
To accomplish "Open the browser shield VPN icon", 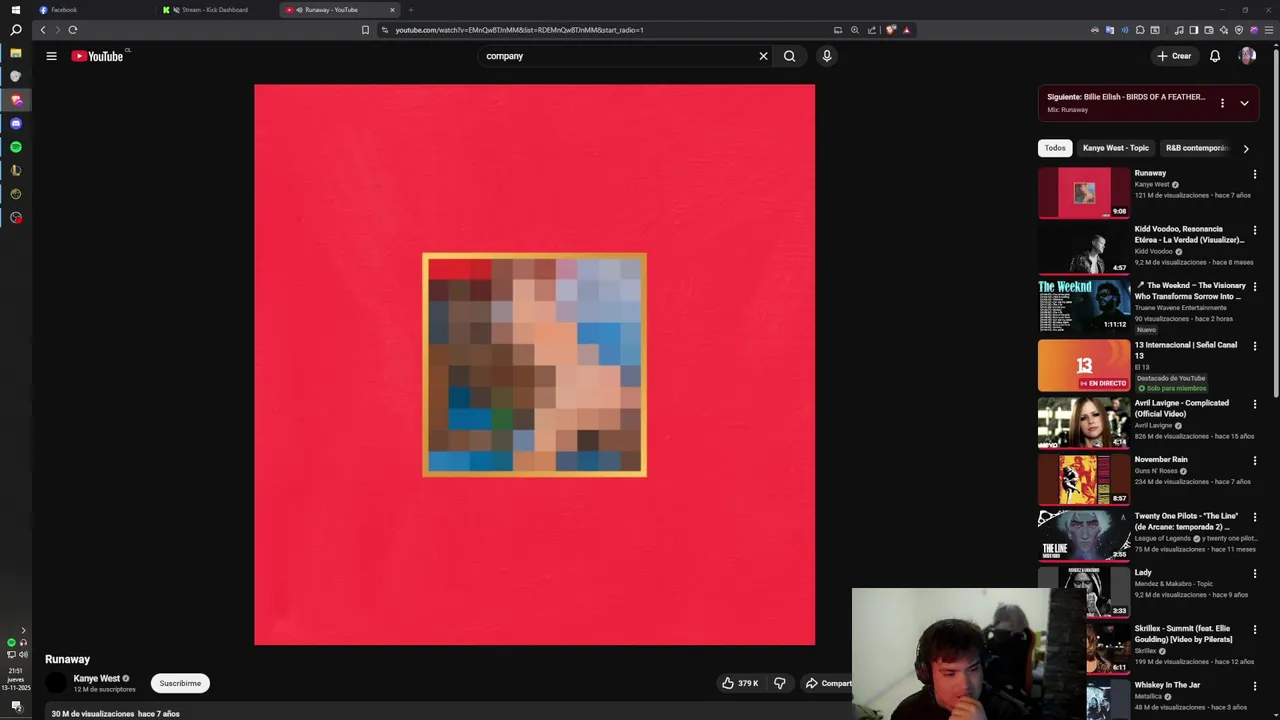I will pos(1239,30).
